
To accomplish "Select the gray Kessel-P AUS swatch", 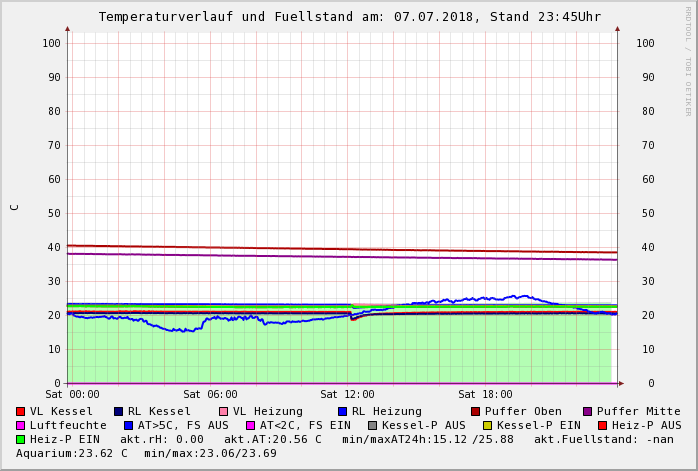I will click(x=373, y=425).
